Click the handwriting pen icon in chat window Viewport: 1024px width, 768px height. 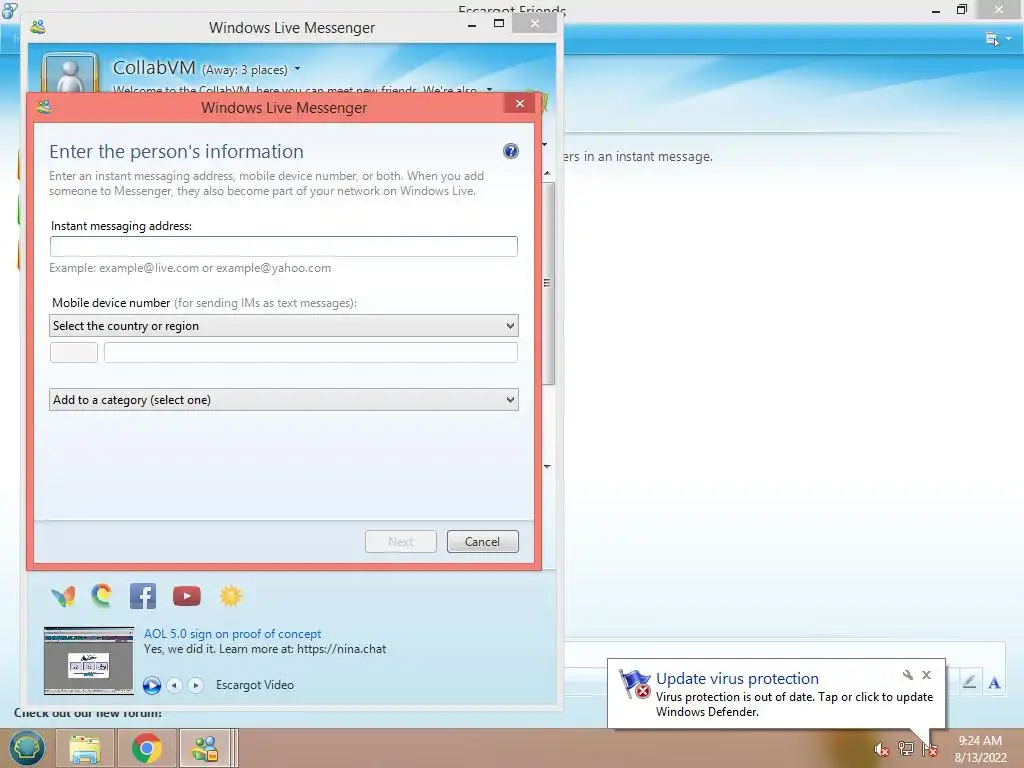pos(970,682)
